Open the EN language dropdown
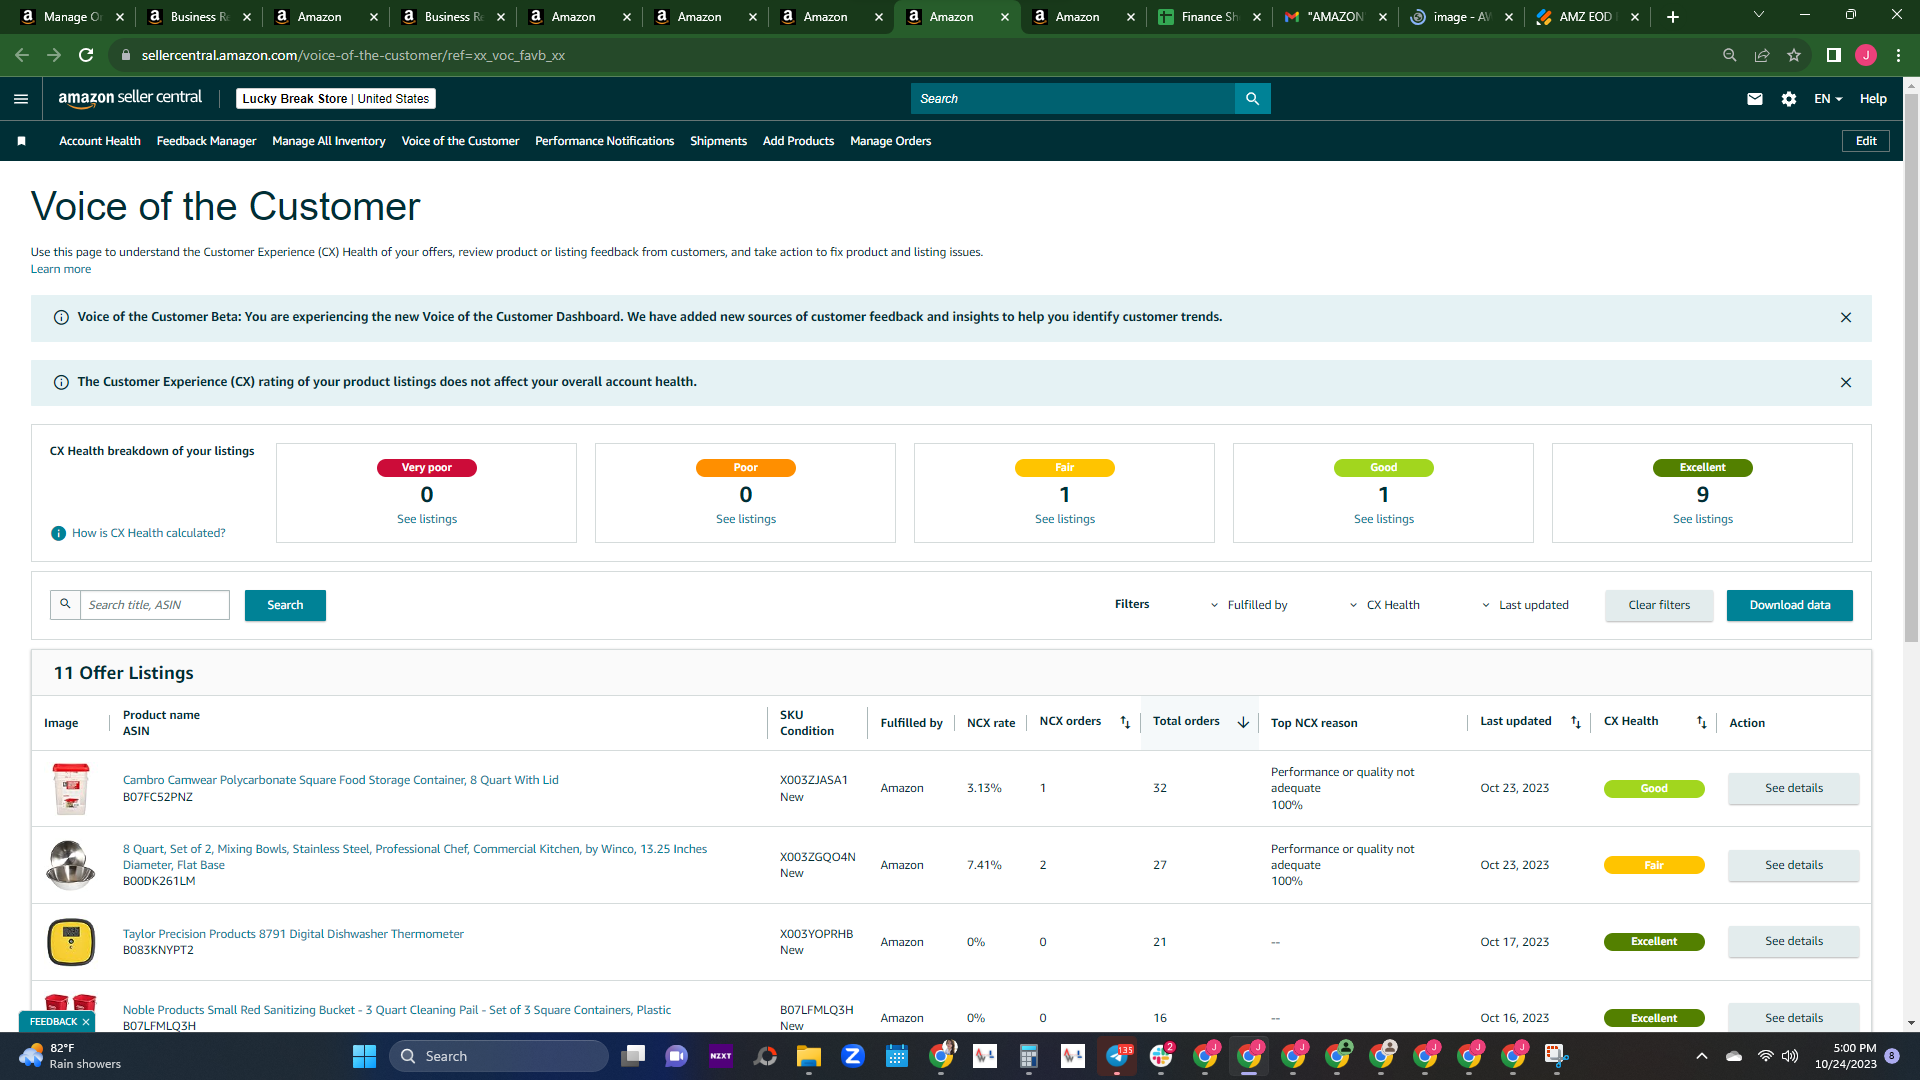The image size is (1920, 1080). 1828,99
